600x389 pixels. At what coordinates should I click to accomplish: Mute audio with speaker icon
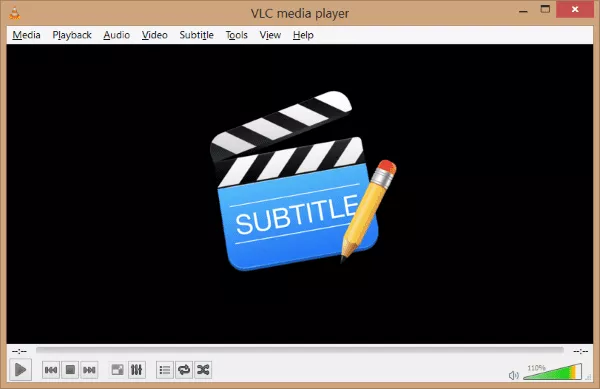pyautogui.click(x=514, y=375)
